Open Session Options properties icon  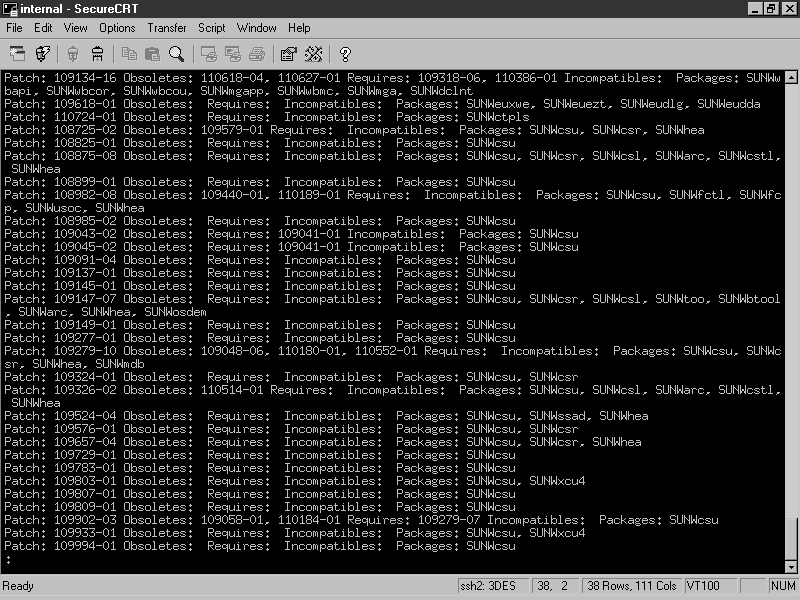(x=288, y=54)
